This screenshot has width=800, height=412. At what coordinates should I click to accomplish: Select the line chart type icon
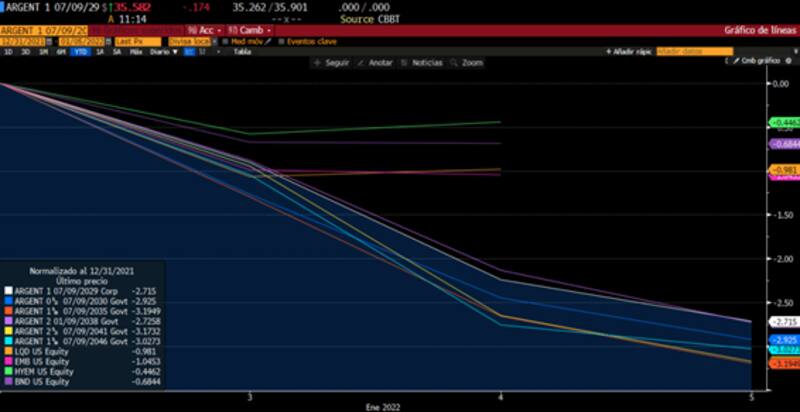pos(187,51)
